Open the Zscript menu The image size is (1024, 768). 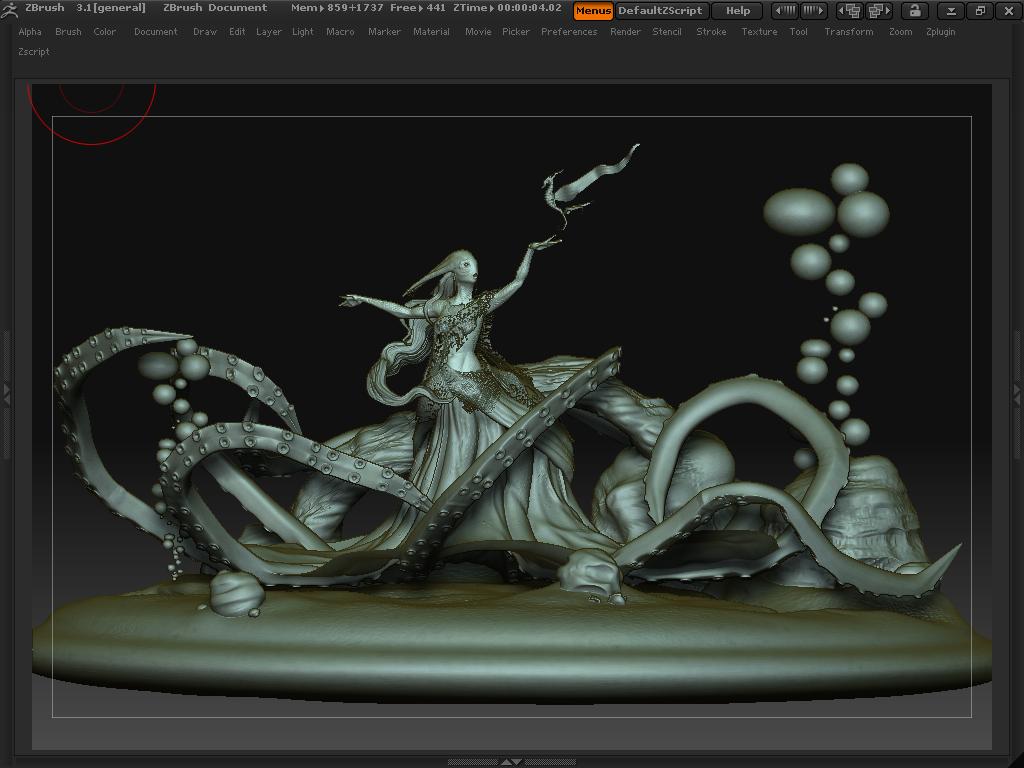pos(34,52)
